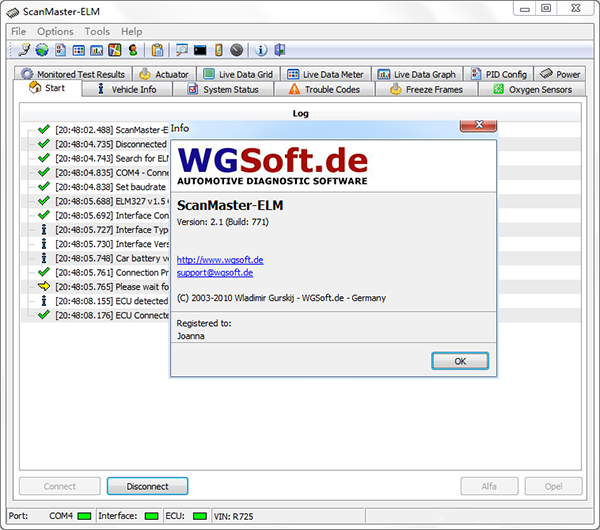Viewport: 600px width, 530px height.
Task: Select the Start tab
Action: (x=47, y=88)
